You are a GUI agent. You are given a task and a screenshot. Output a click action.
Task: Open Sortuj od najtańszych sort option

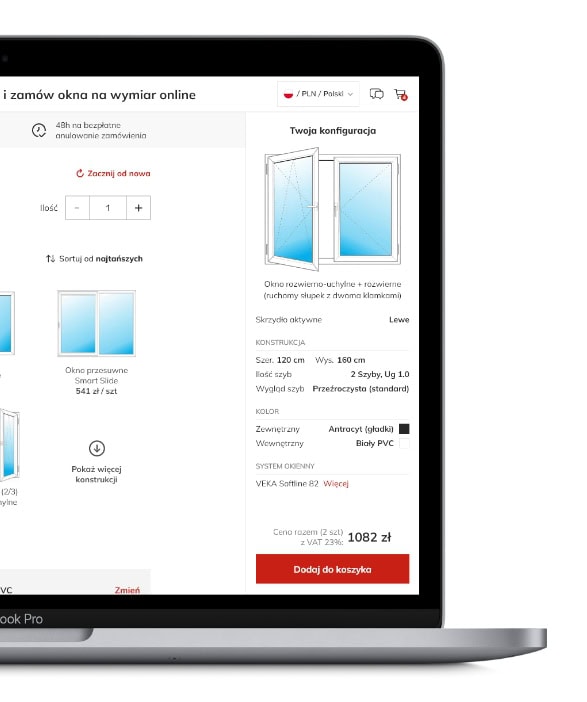[x=101, y=259]
